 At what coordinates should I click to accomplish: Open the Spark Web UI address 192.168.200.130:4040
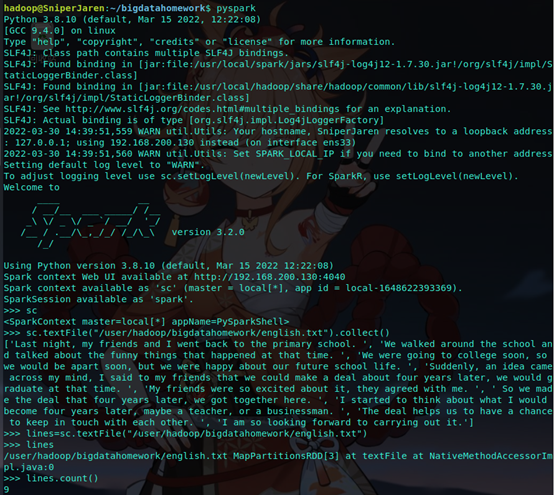tap(270, 277)
